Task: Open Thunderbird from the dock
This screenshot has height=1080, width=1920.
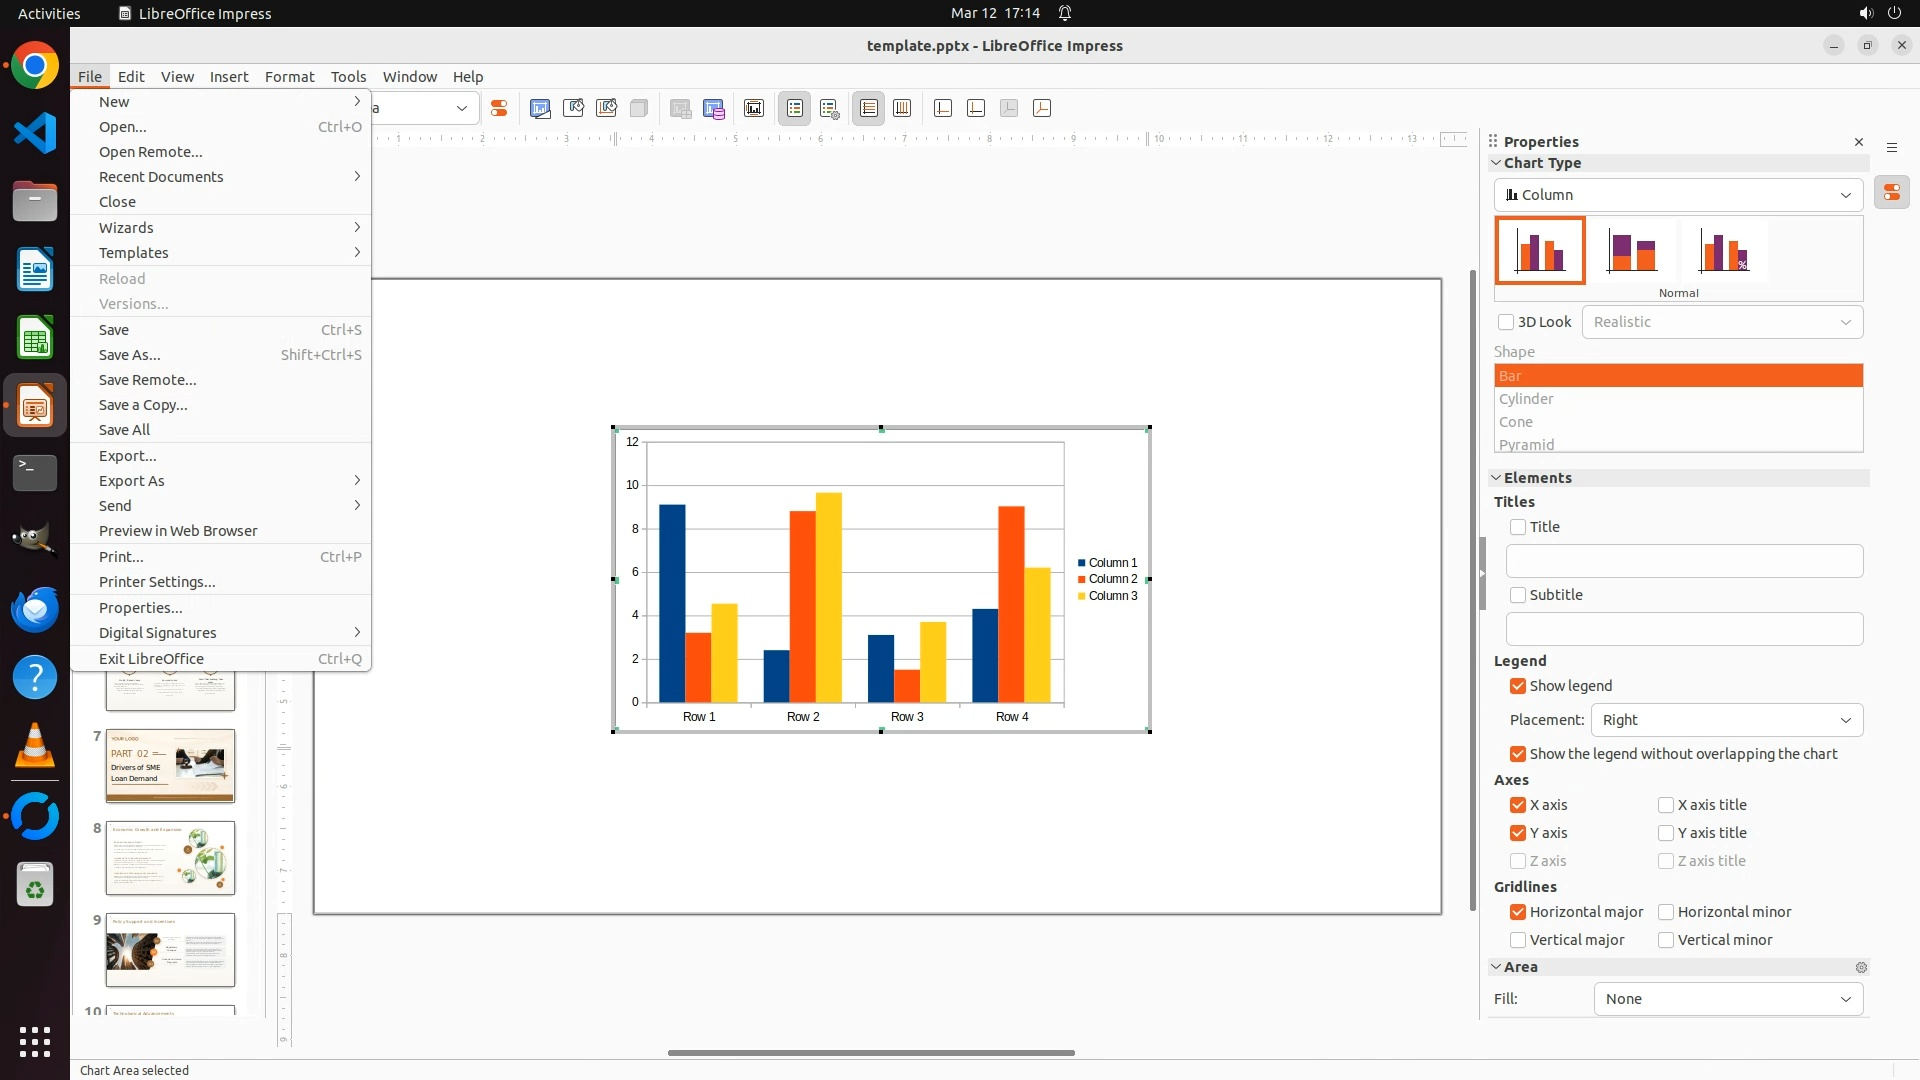Action: (35, 610)
